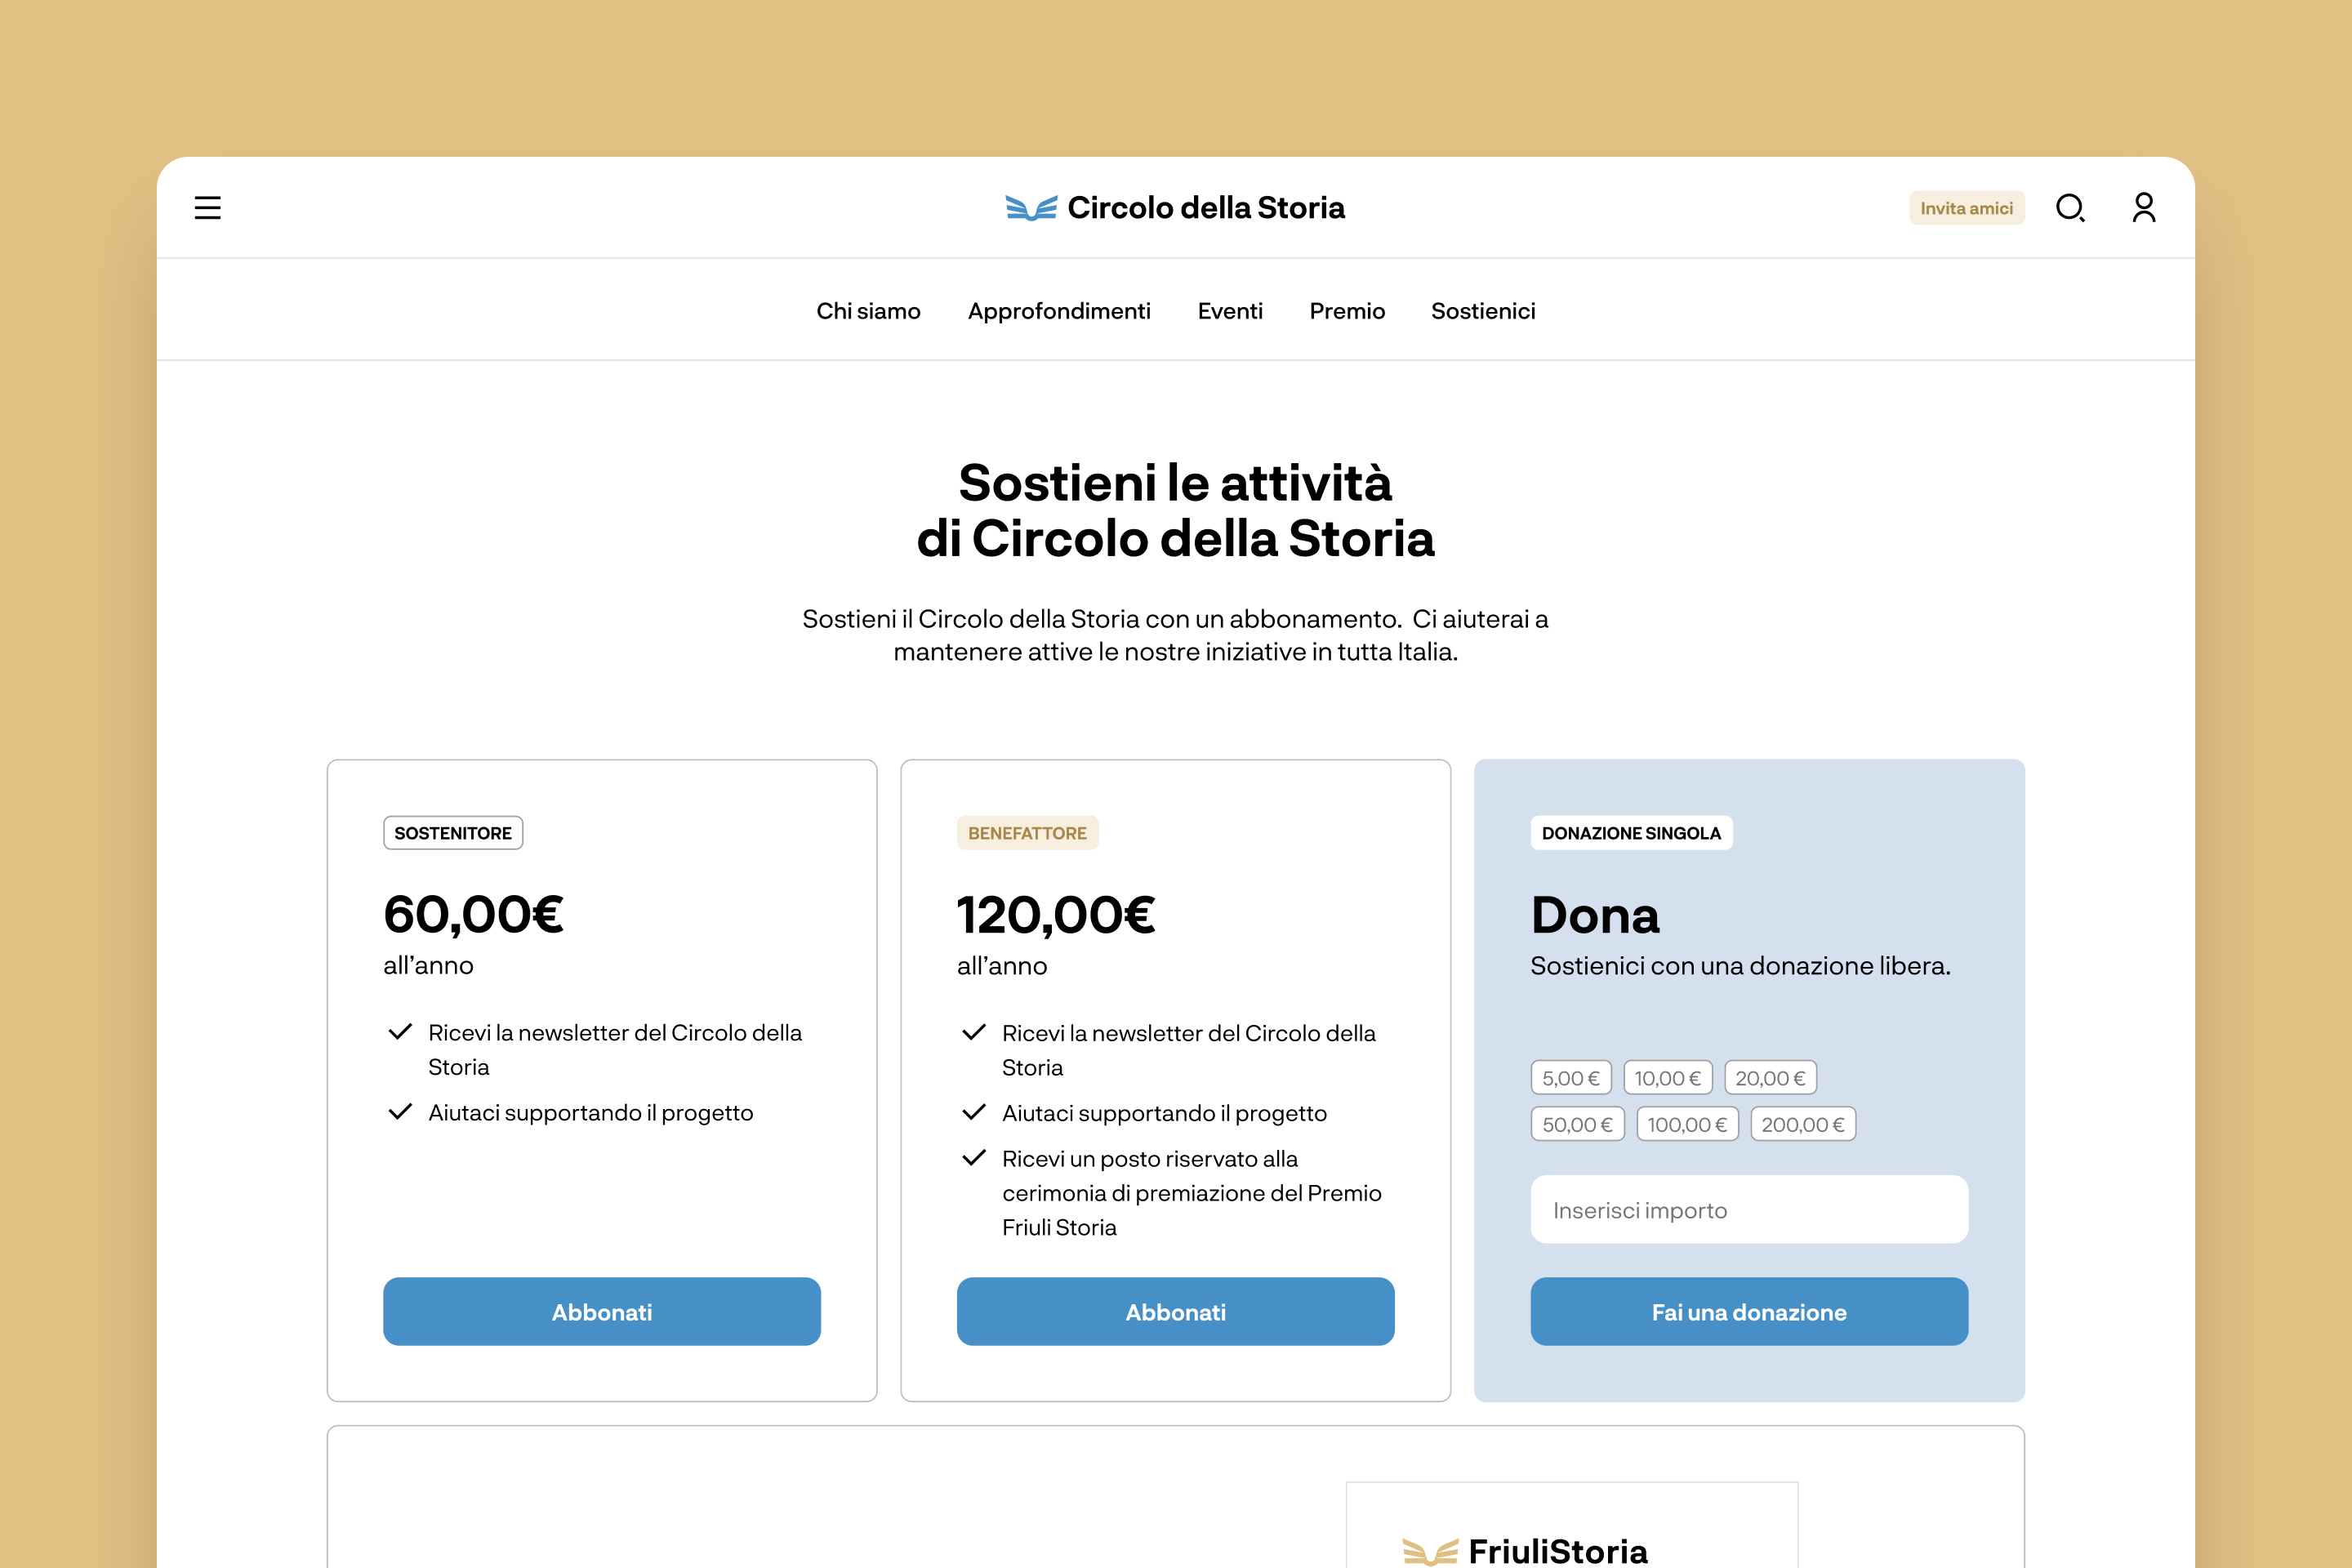Click the Circolo della Storia logo

point(1175,208)
